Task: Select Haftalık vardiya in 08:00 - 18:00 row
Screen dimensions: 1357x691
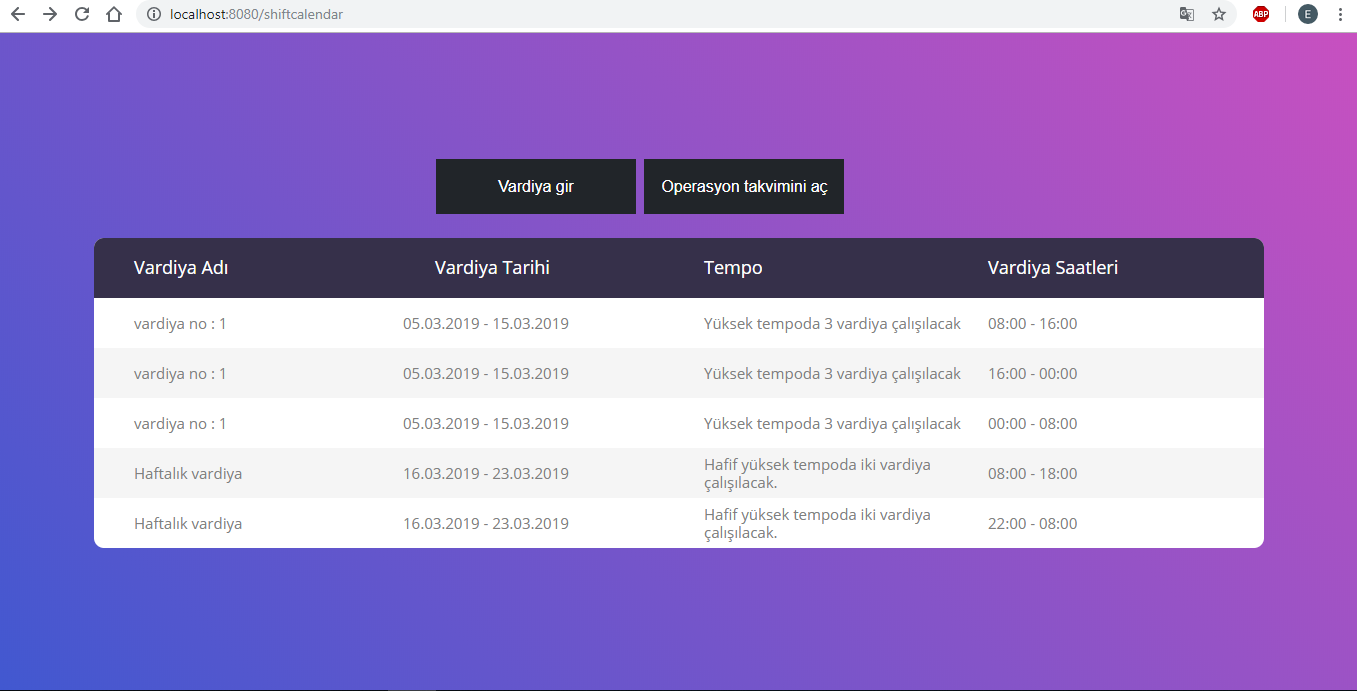Action: tap(188, 474)
